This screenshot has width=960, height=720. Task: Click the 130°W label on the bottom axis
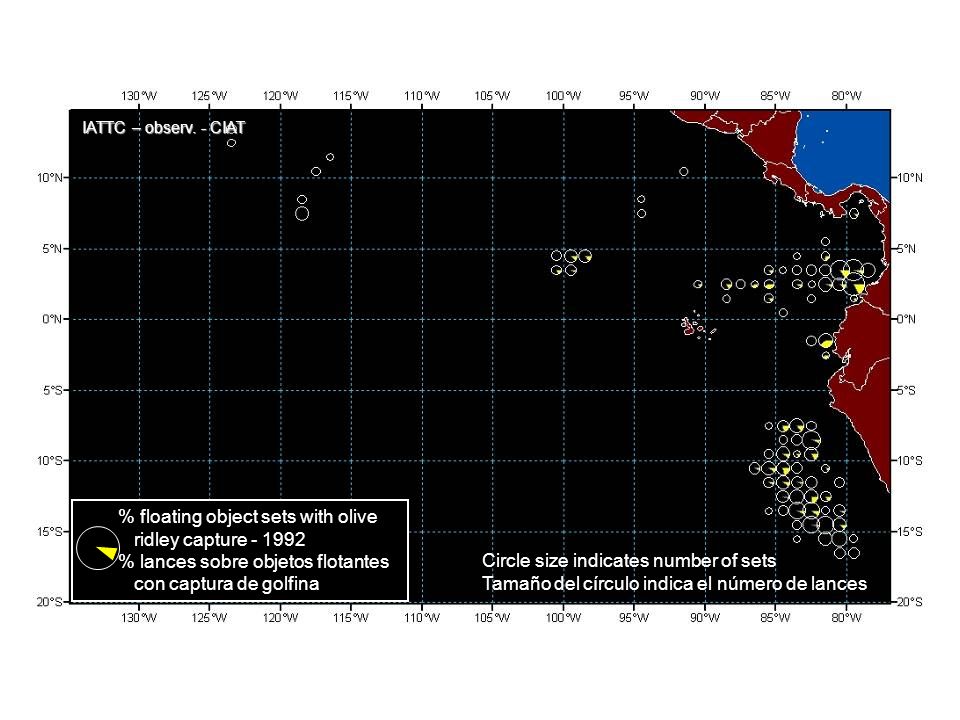139,617
